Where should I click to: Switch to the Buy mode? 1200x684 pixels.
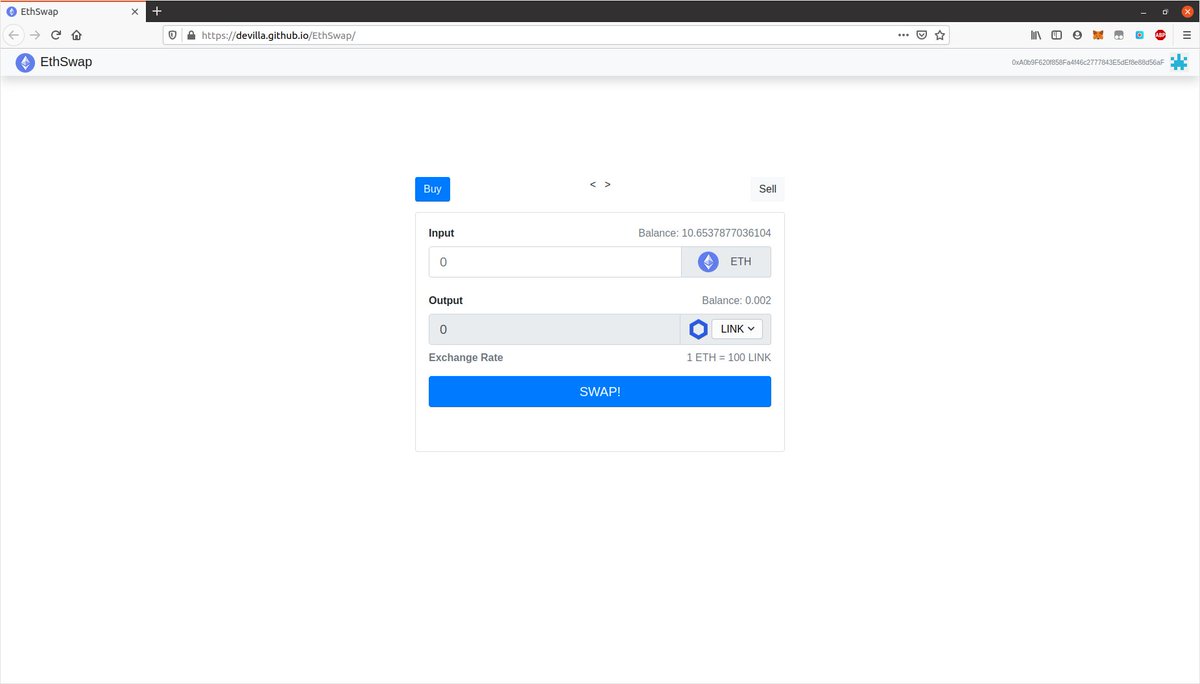tap(432, 189)
